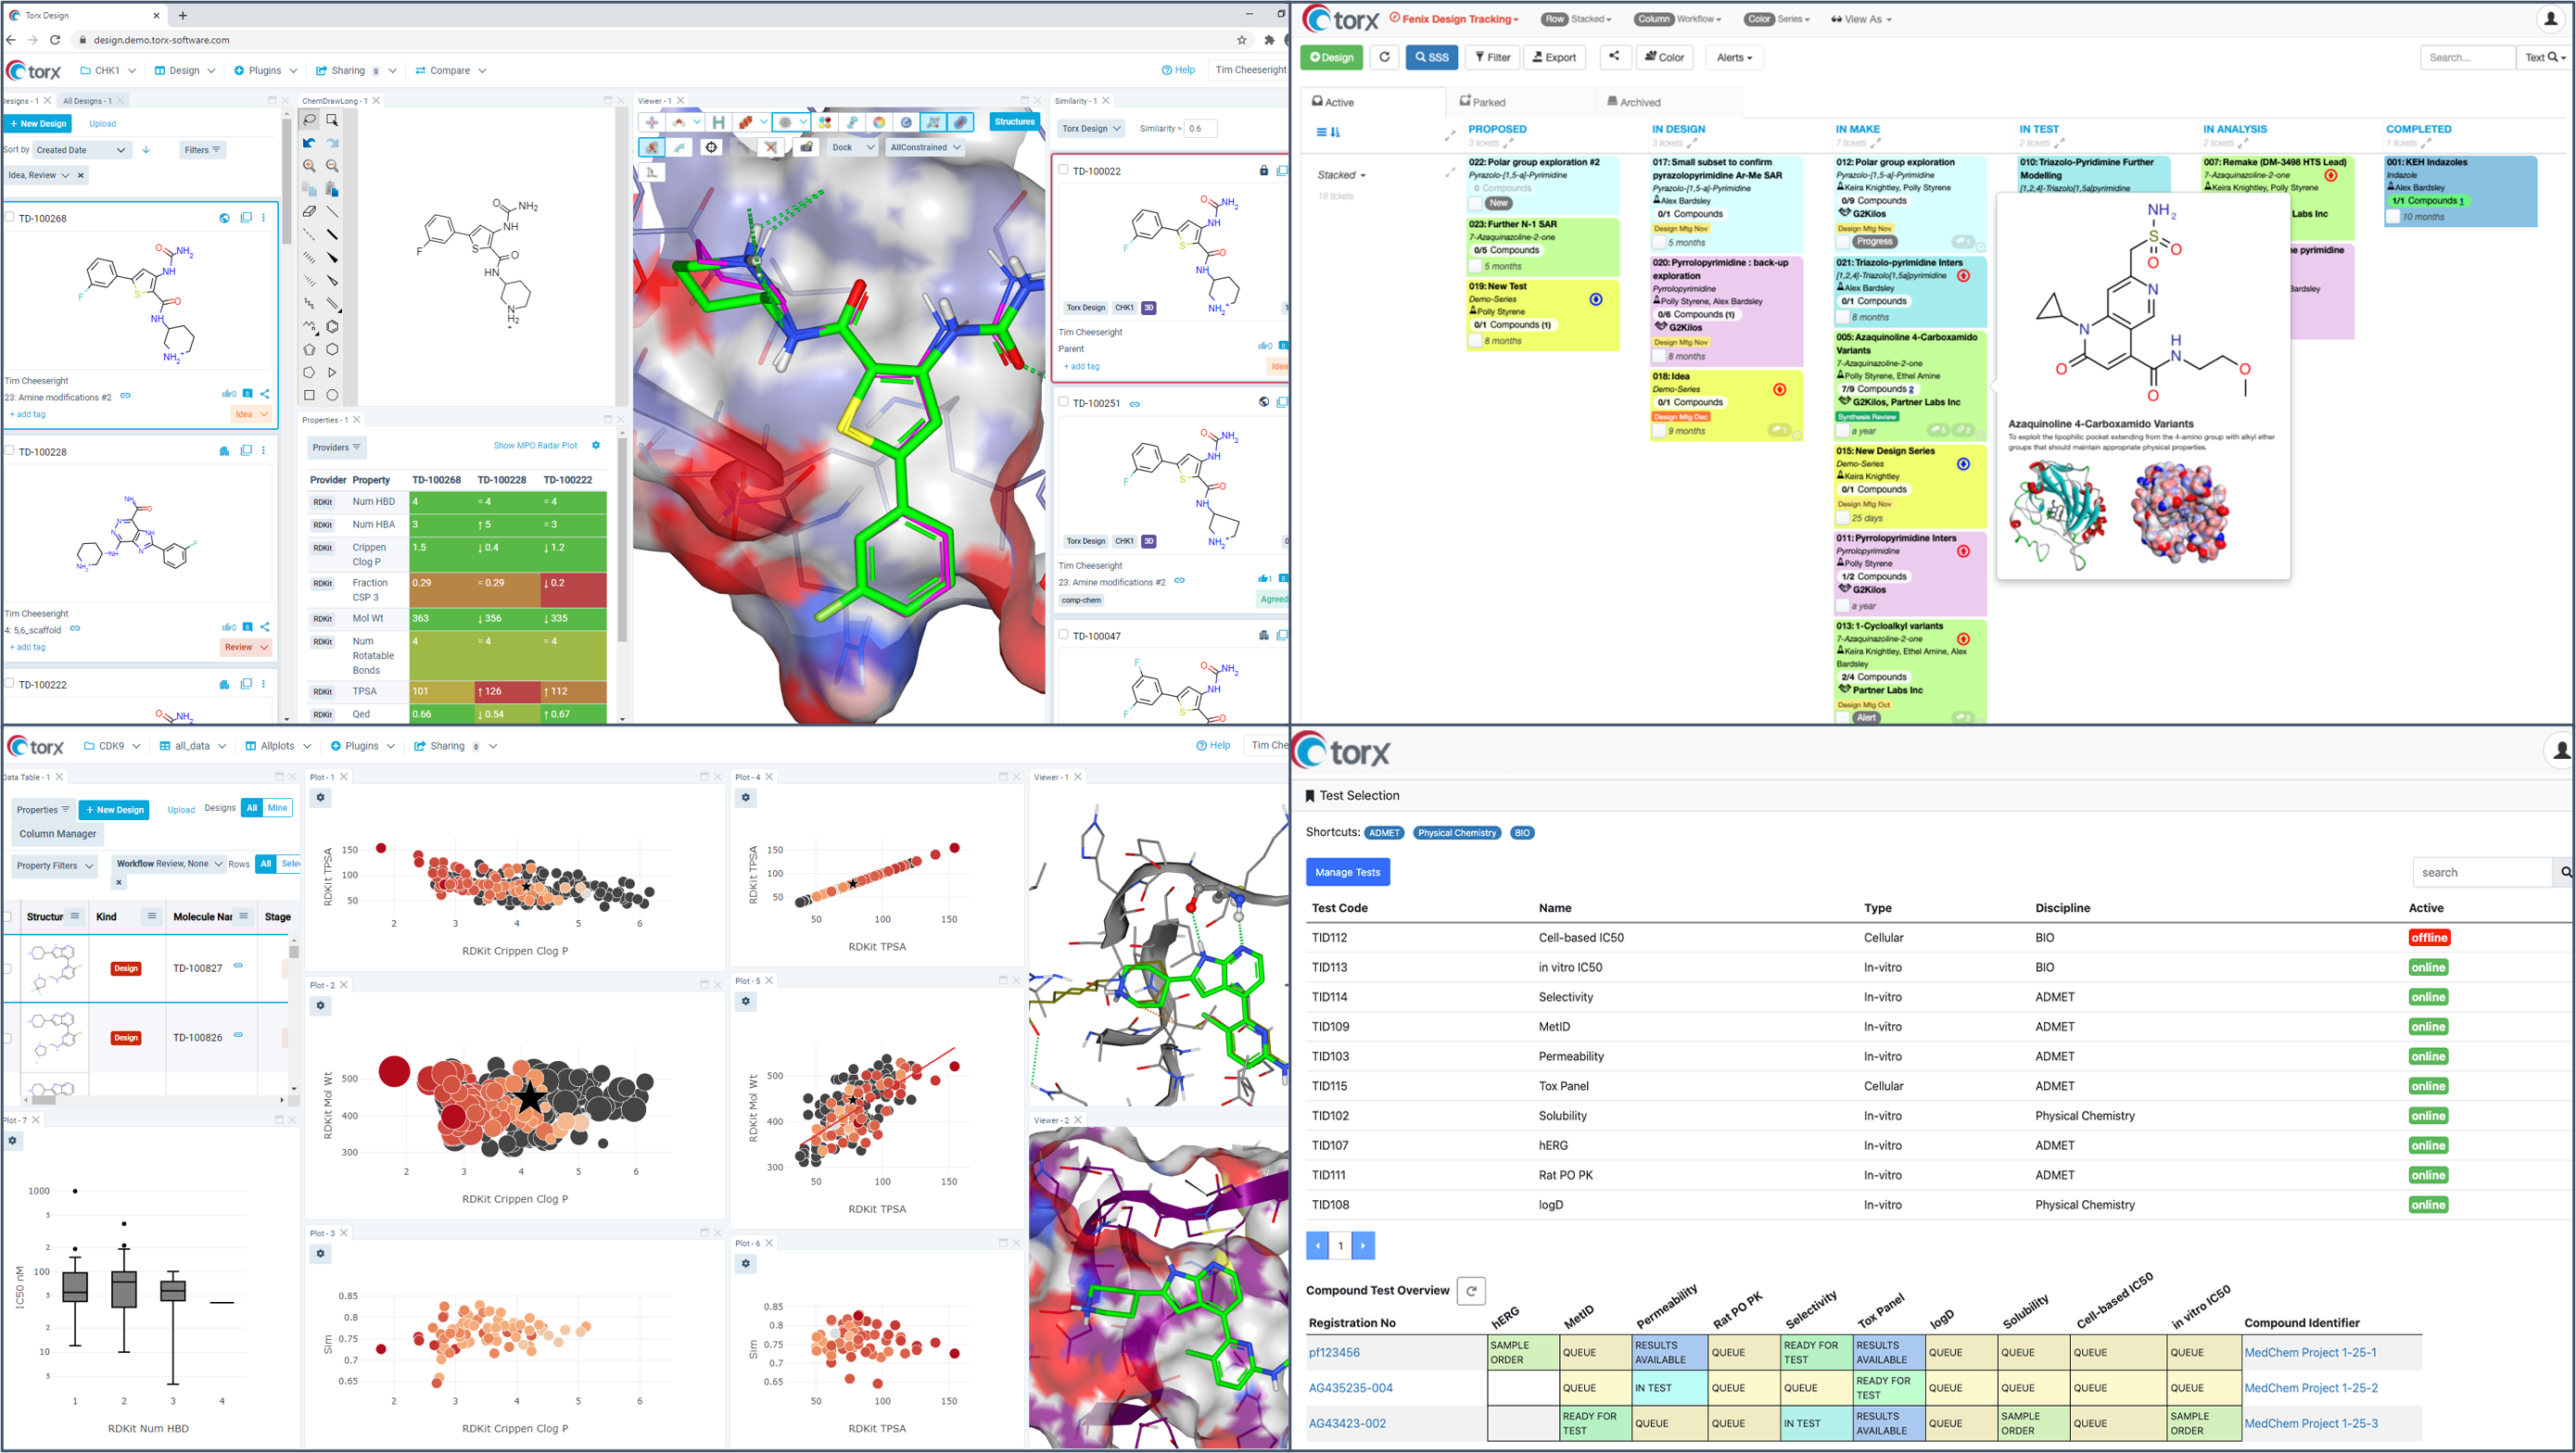
Task: Tick the checkbox for TD-100268
Action: (10, 217)
